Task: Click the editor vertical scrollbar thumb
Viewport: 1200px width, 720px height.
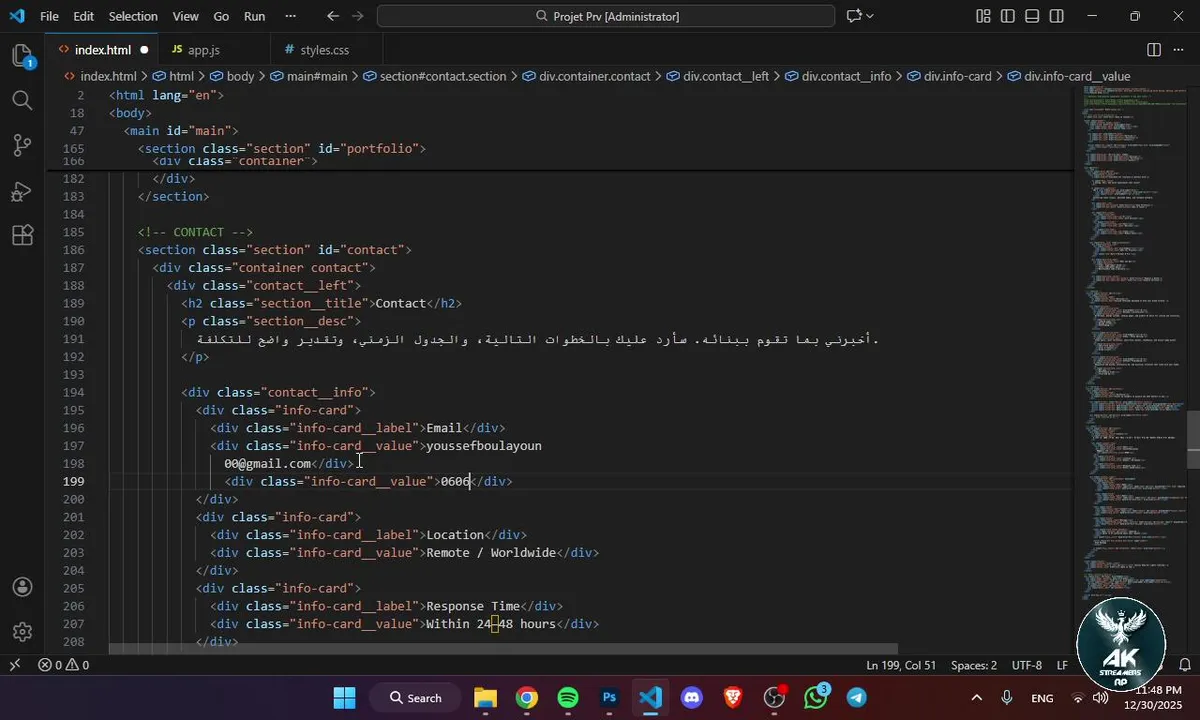Action: click(1192, 438)
